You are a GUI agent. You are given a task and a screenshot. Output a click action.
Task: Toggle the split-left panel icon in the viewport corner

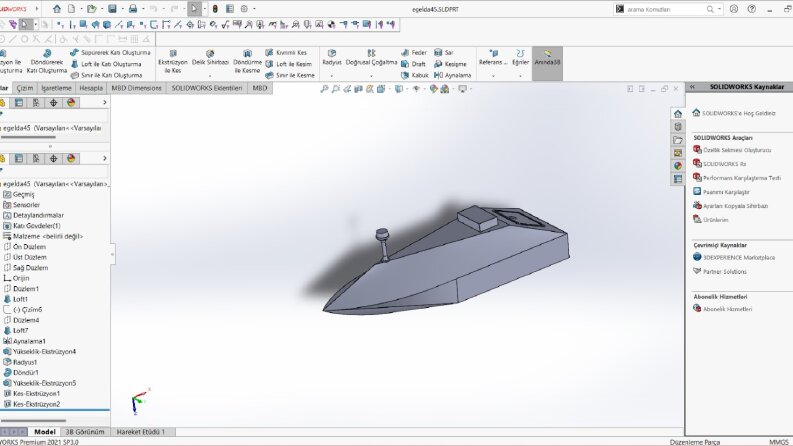click(630, 88)
